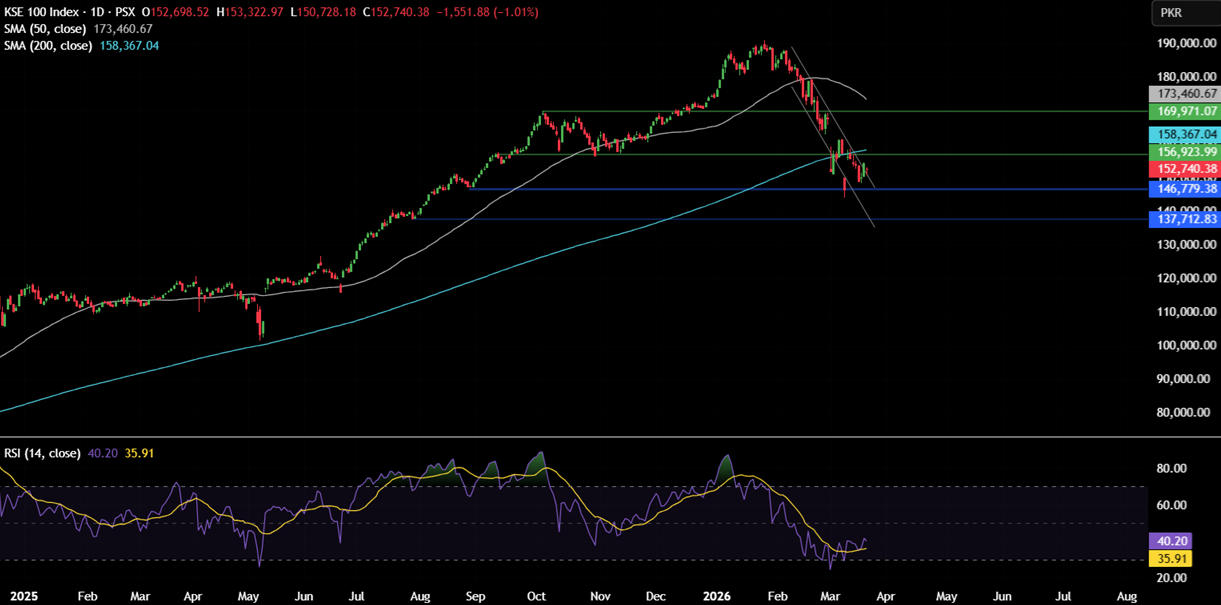1221x605 pixels.
Task: Click the SMA 200 value label 158,367.04
Action: (x=1185, y=134)
